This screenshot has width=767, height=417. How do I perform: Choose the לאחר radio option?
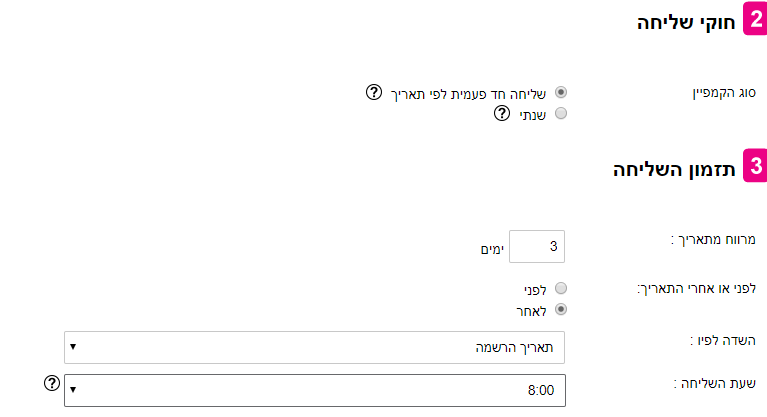click(561, 309)
